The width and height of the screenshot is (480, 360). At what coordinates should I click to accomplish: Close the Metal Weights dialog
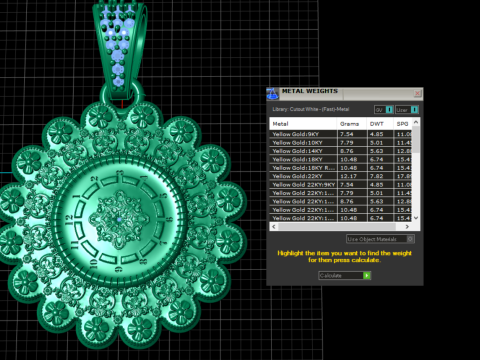(417, 93)
